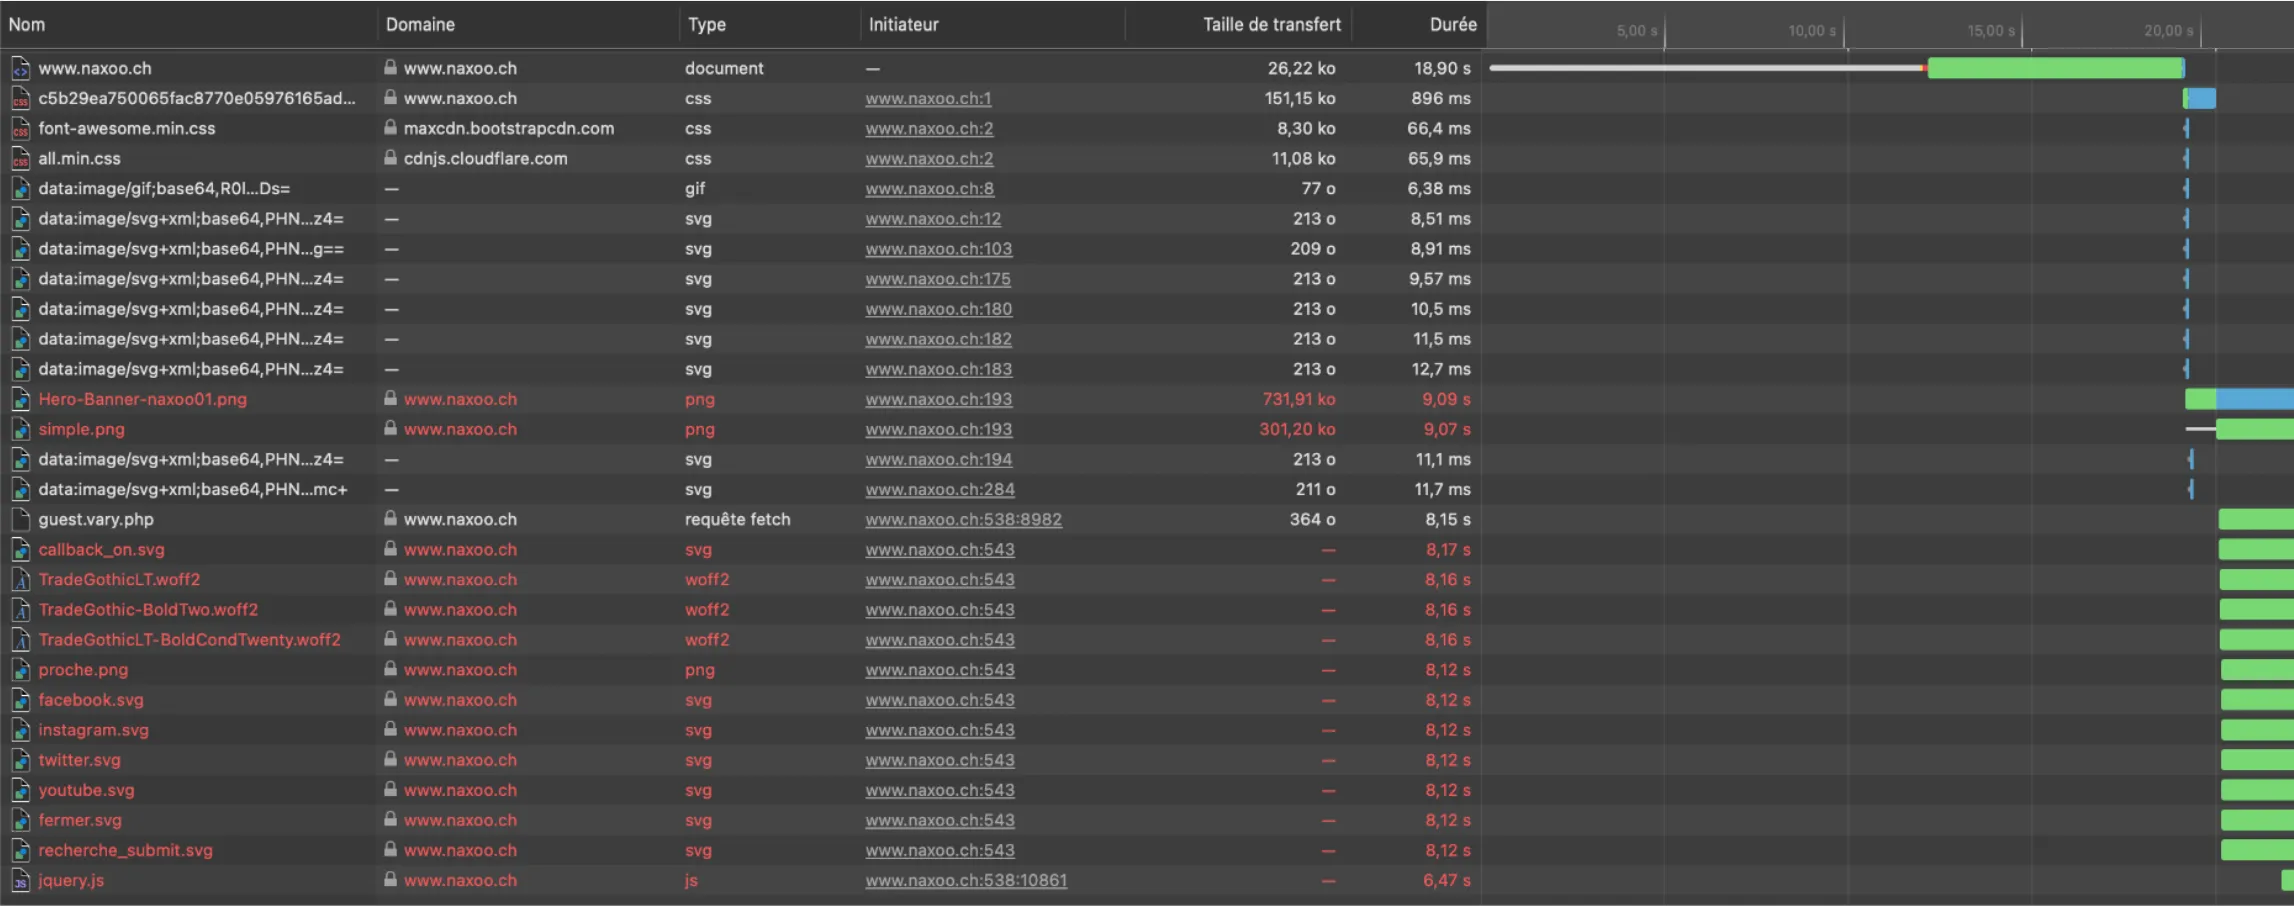Click the font icon beside TradeGothicLT.woff2
This screenshot has height=906, width=2294.
point(20,580)
